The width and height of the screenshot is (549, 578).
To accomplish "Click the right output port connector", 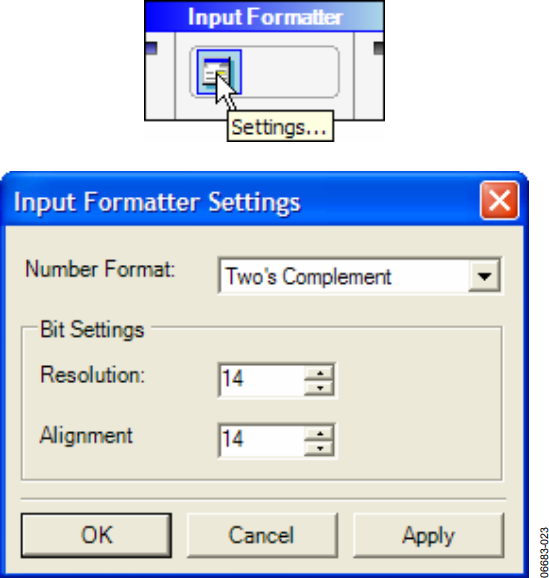I will [x=379, y=48].
